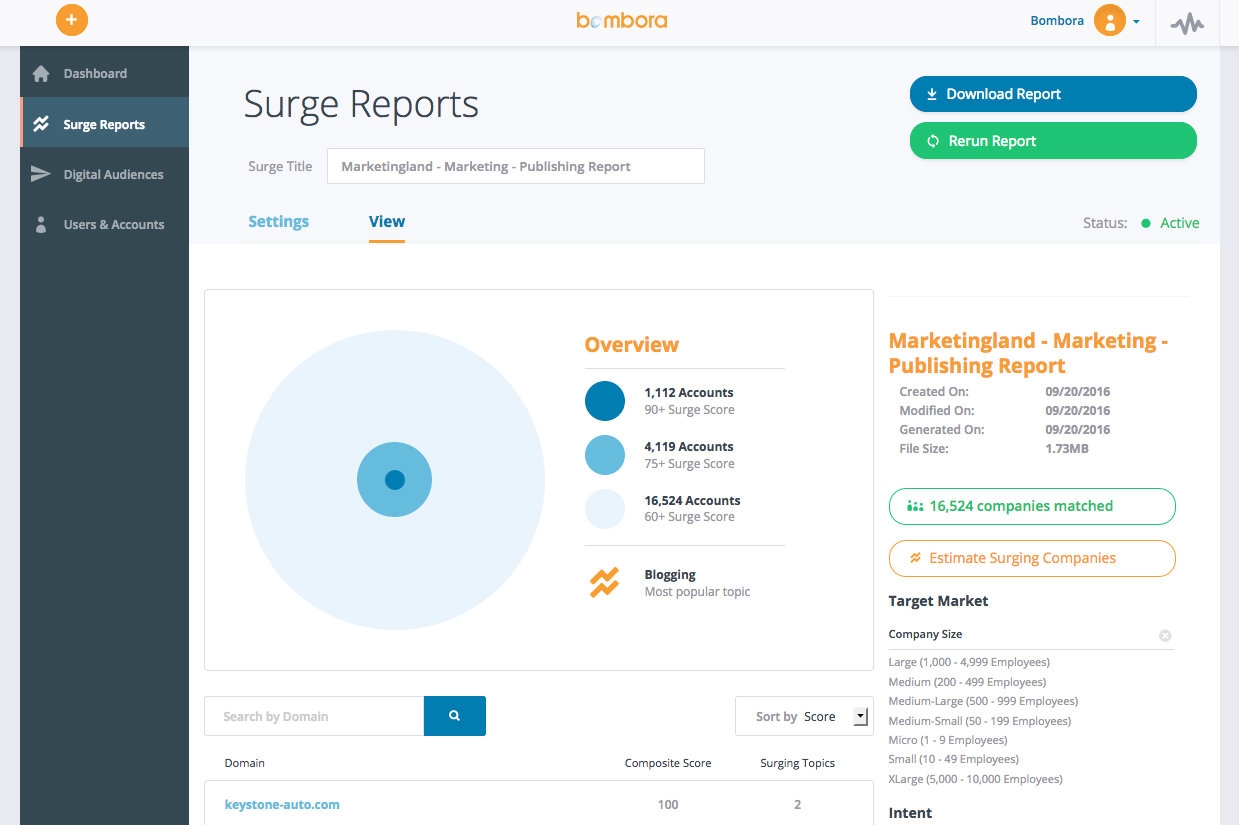Click Micro (1 - 9 Employees) entry
Screen dimensions: 1239x825
948,740
